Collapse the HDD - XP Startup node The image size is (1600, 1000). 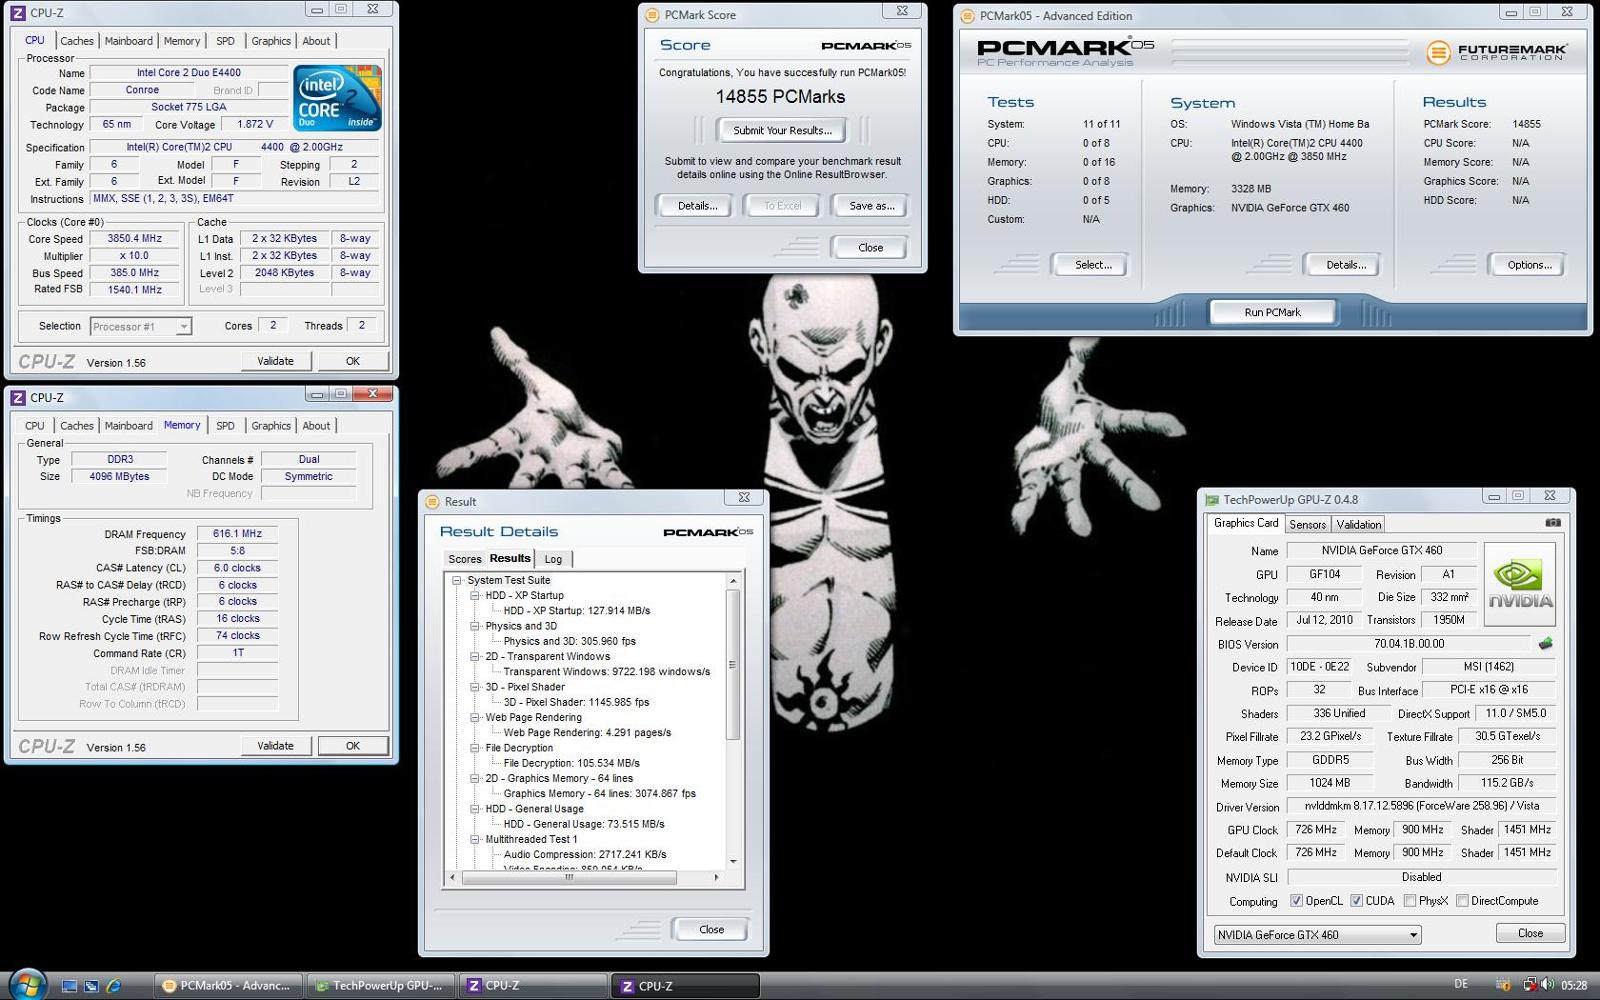[475, 595]
